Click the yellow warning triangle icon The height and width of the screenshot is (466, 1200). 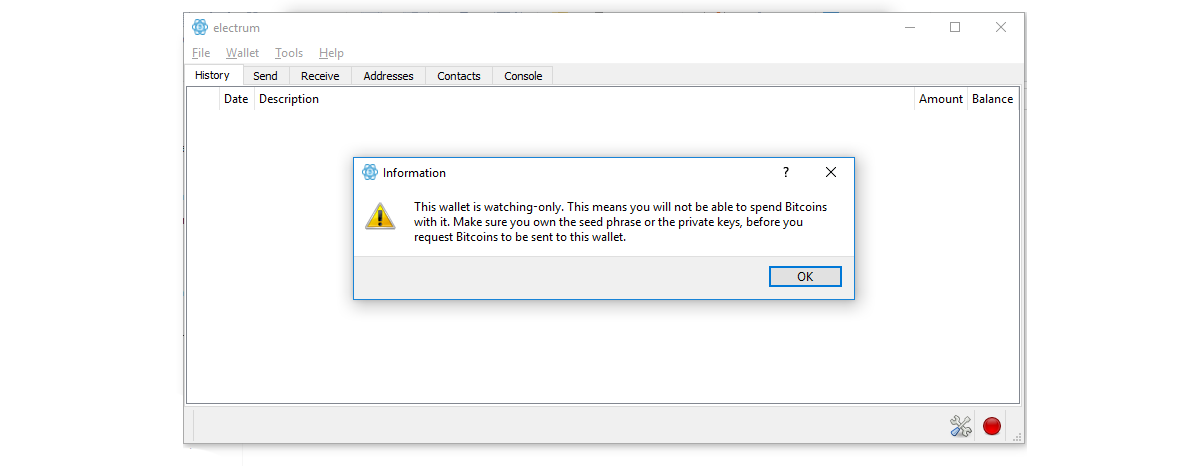pos(380,216)
